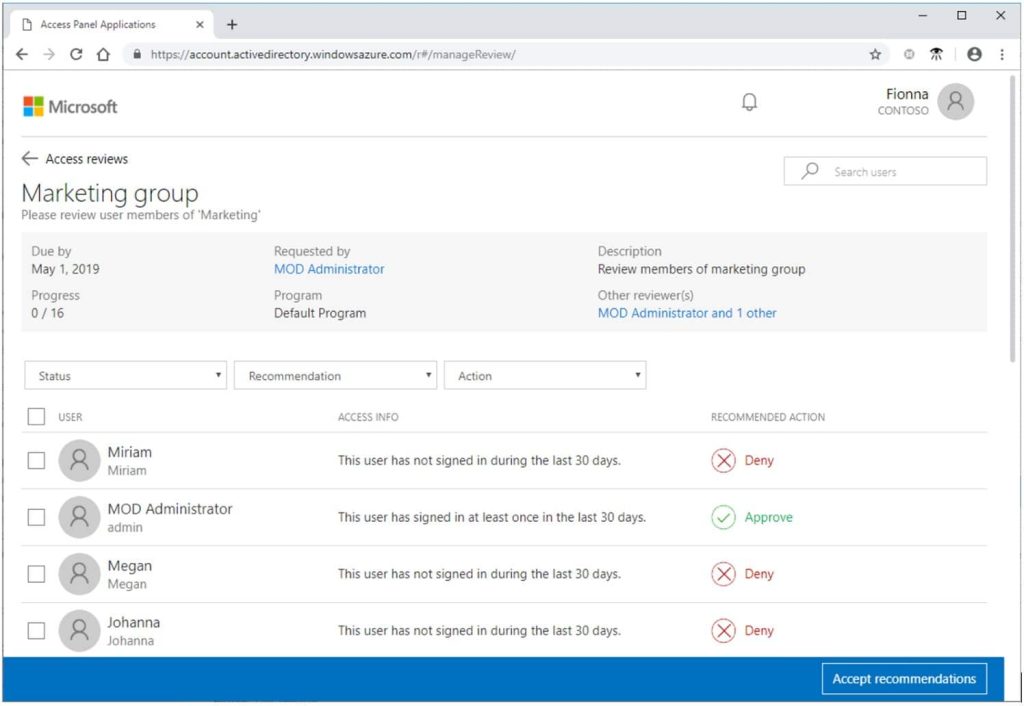Image resolution: width=1024 pixels, height=706 pixels.
Task: Click the Deny label for Miriam
Action: (x=759, y=460)
